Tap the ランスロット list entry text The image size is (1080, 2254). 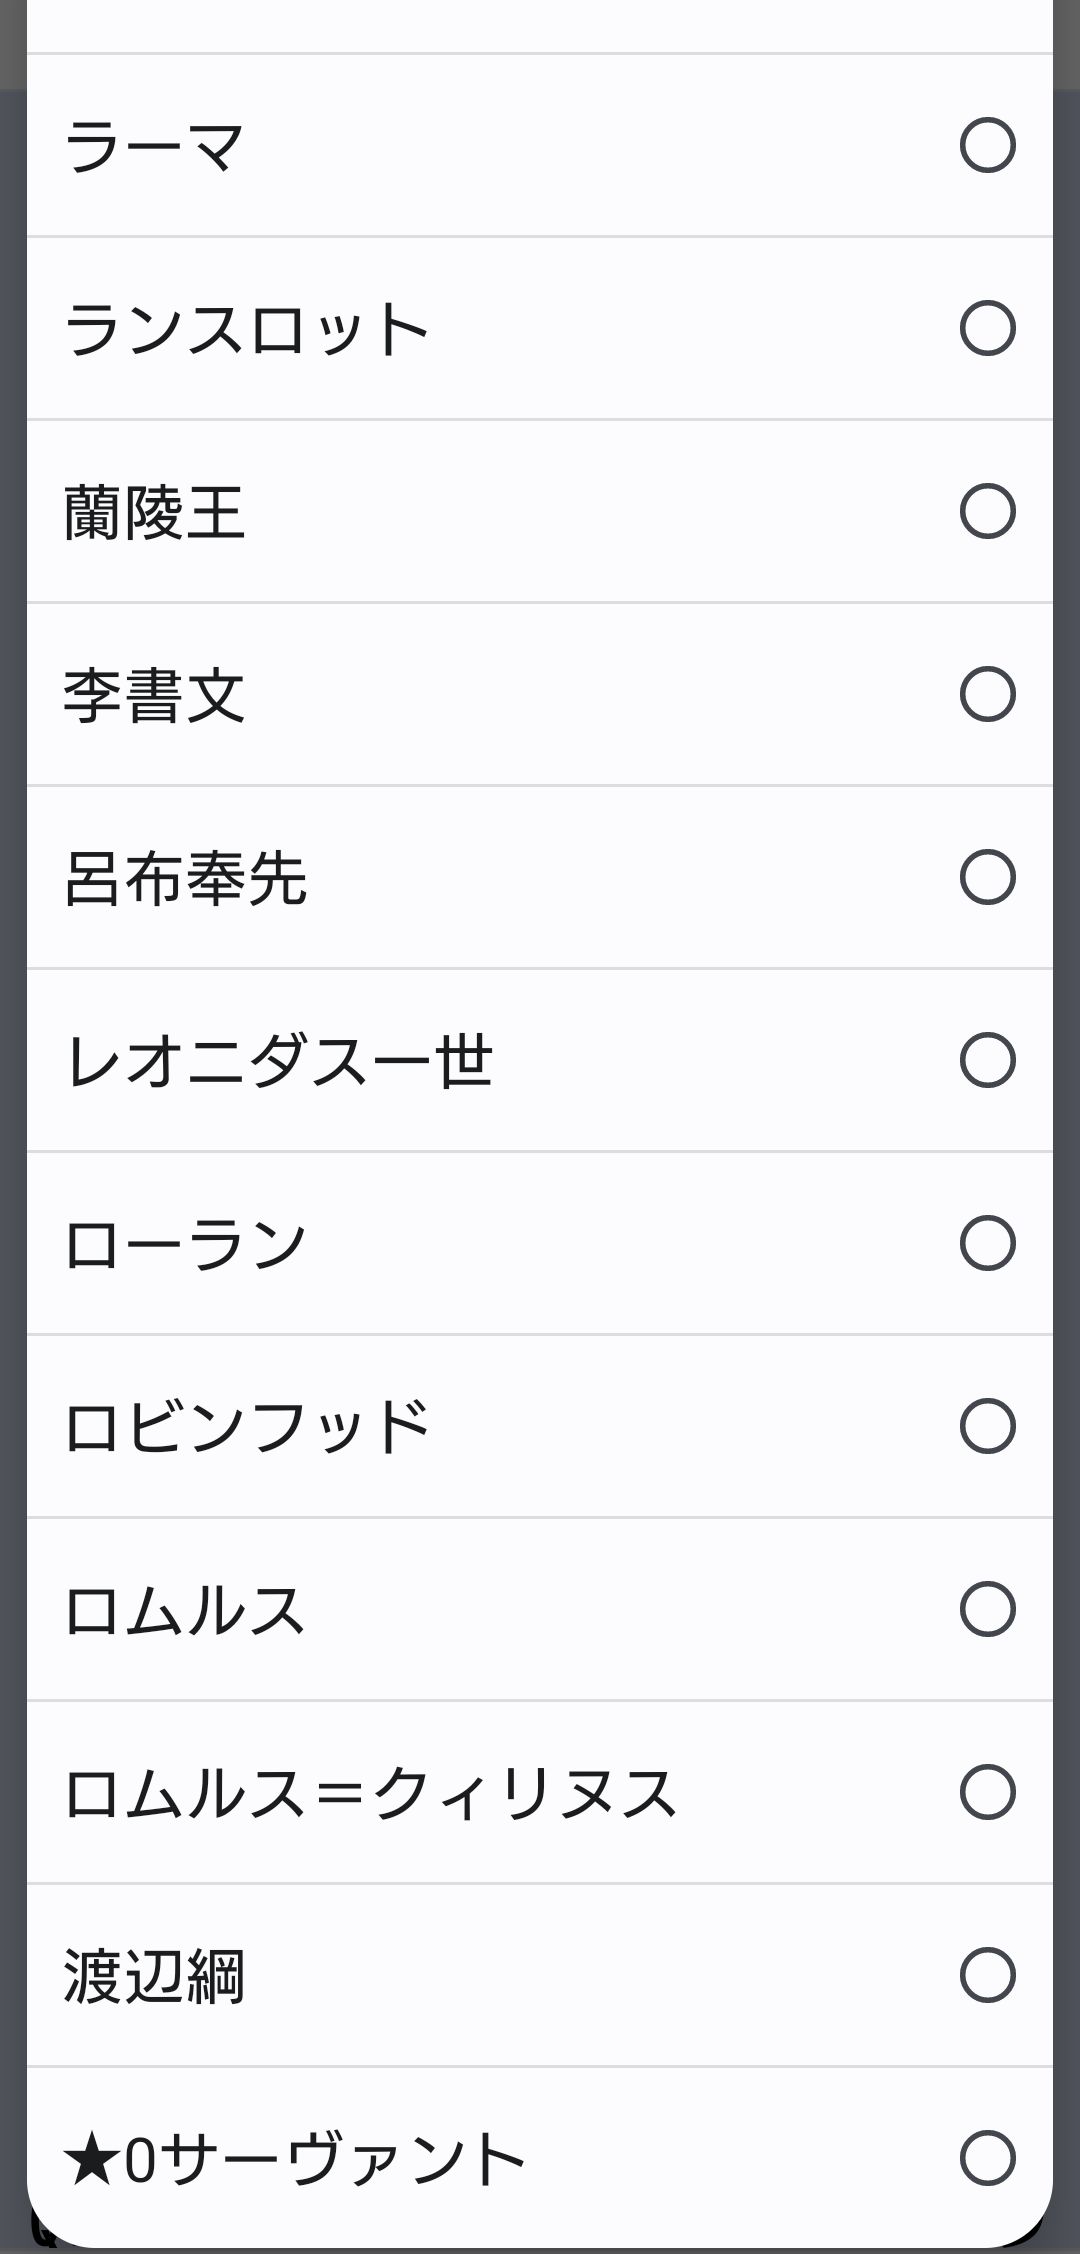pos(246,329)
